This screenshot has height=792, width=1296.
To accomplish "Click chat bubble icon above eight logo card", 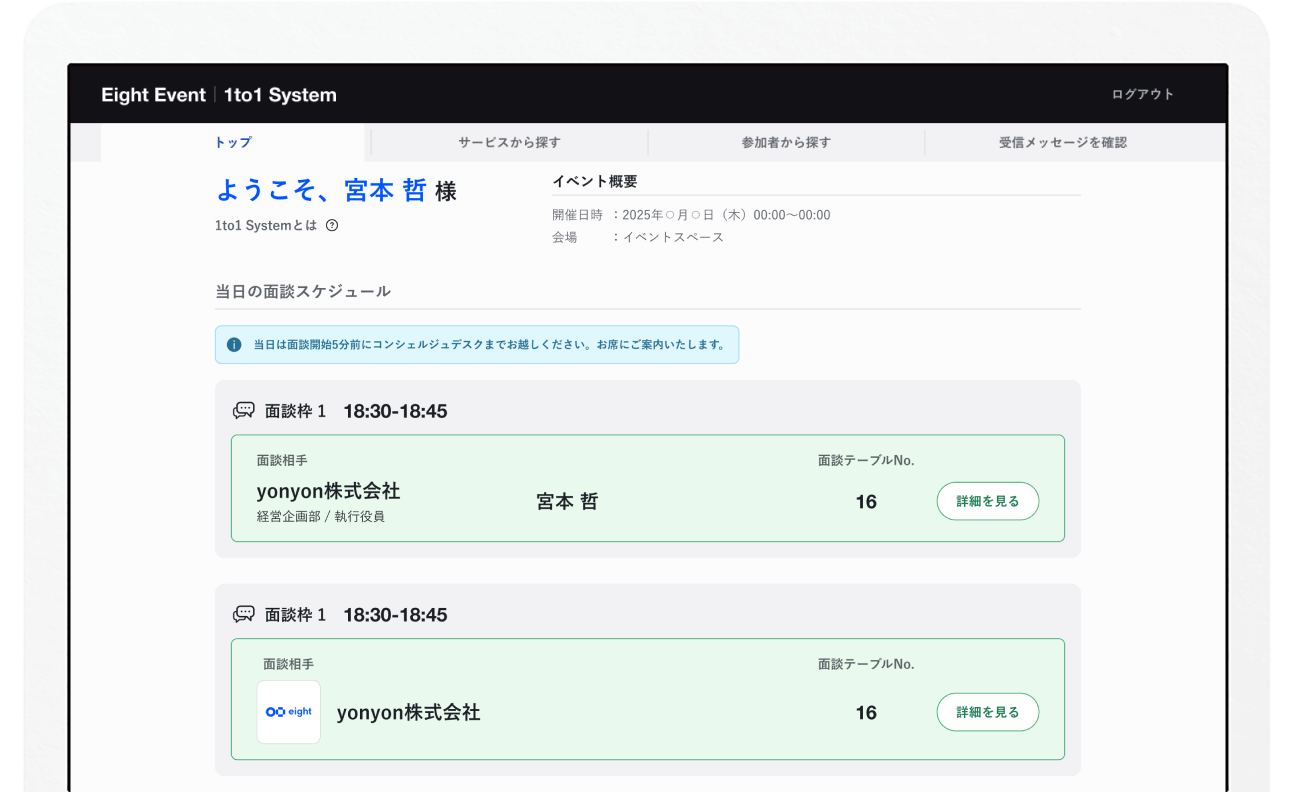I will tap(243, 615).
